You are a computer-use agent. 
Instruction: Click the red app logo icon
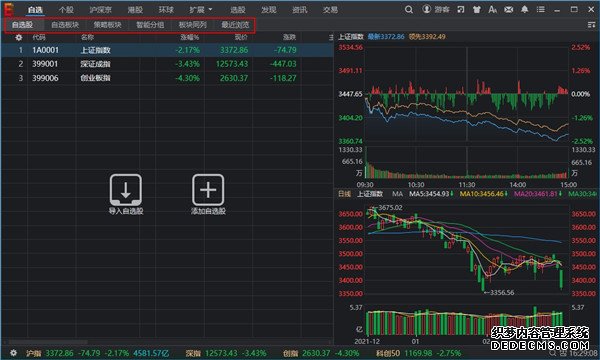(8, 9)
